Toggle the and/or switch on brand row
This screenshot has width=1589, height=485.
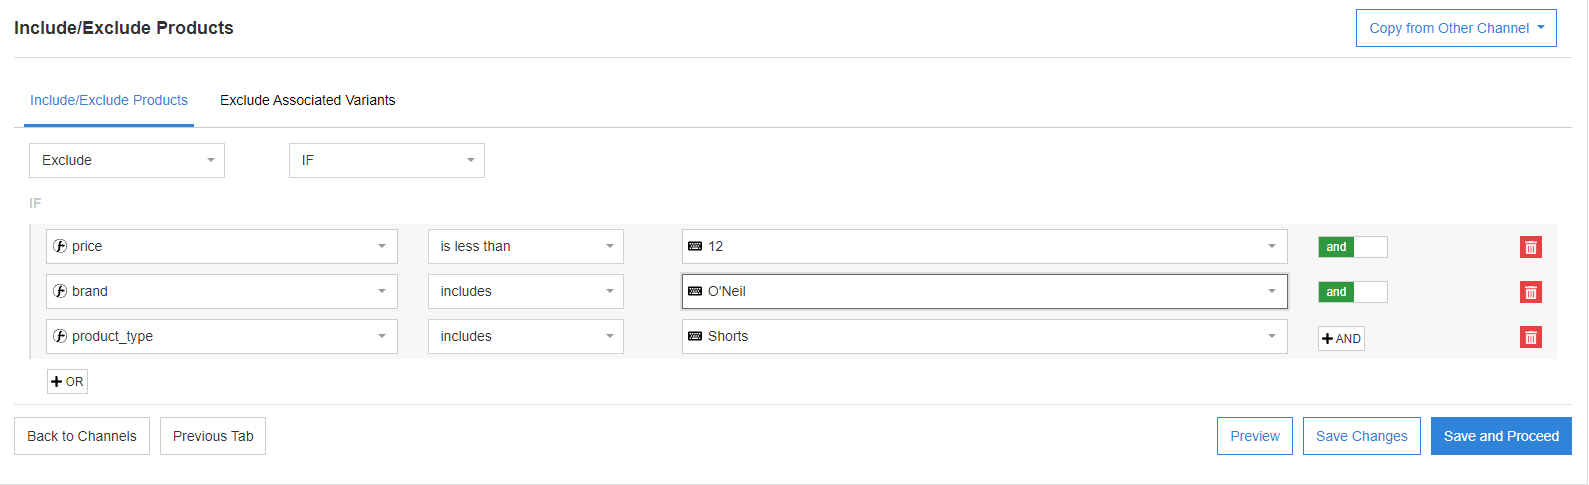tap(1352, 292)
